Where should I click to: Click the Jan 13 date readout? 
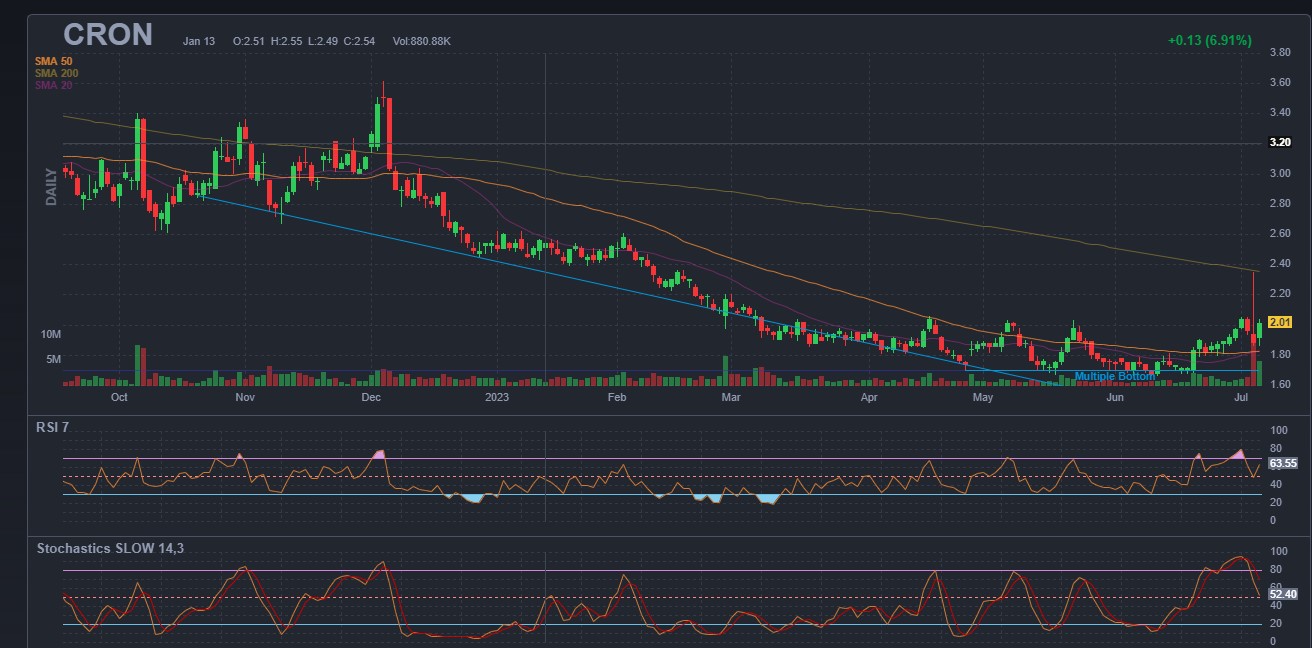199,41
